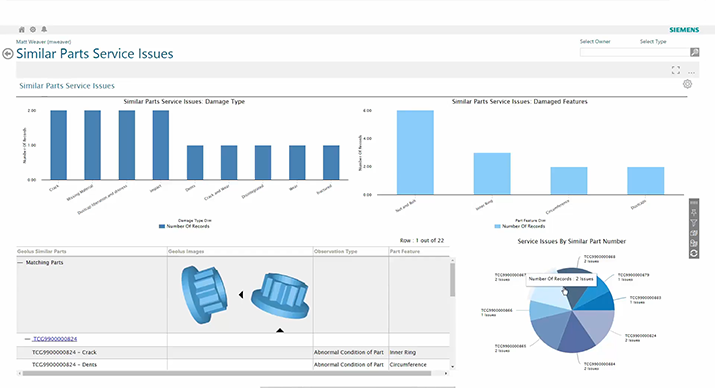Click the Geolus Images column header
This screenshot has height=388, width=715.
tap(240, 252)
